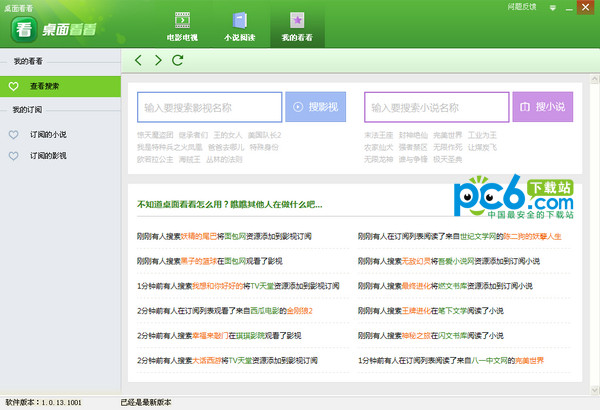Open 我想和你好好的 in the activity feed

tap(218, 286)
